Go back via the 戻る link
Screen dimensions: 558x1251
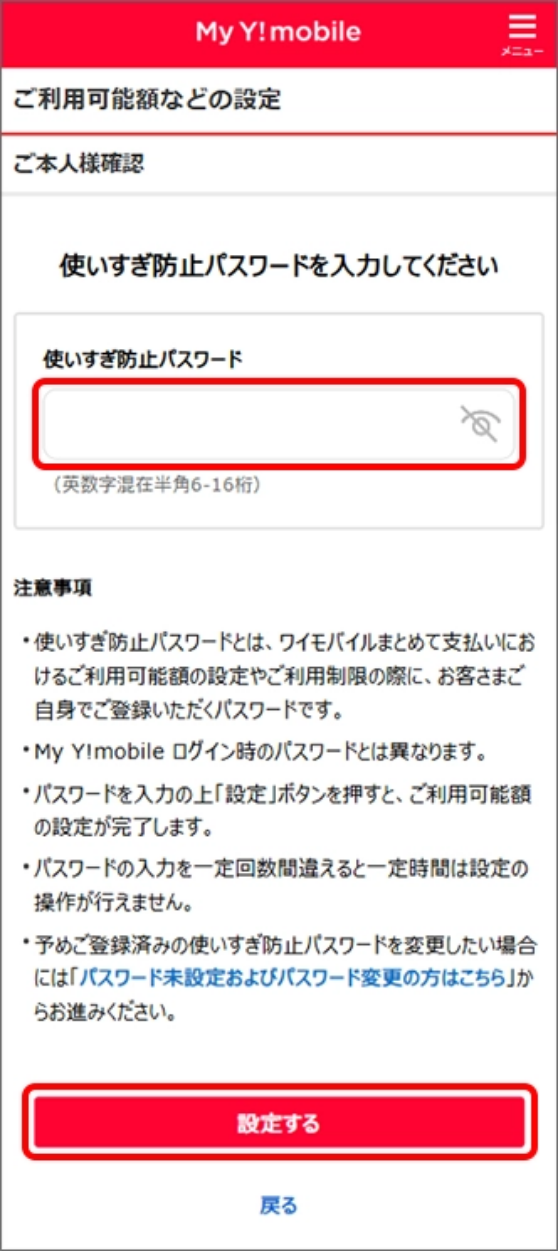pyautogui.click(x=278, y=1206)
